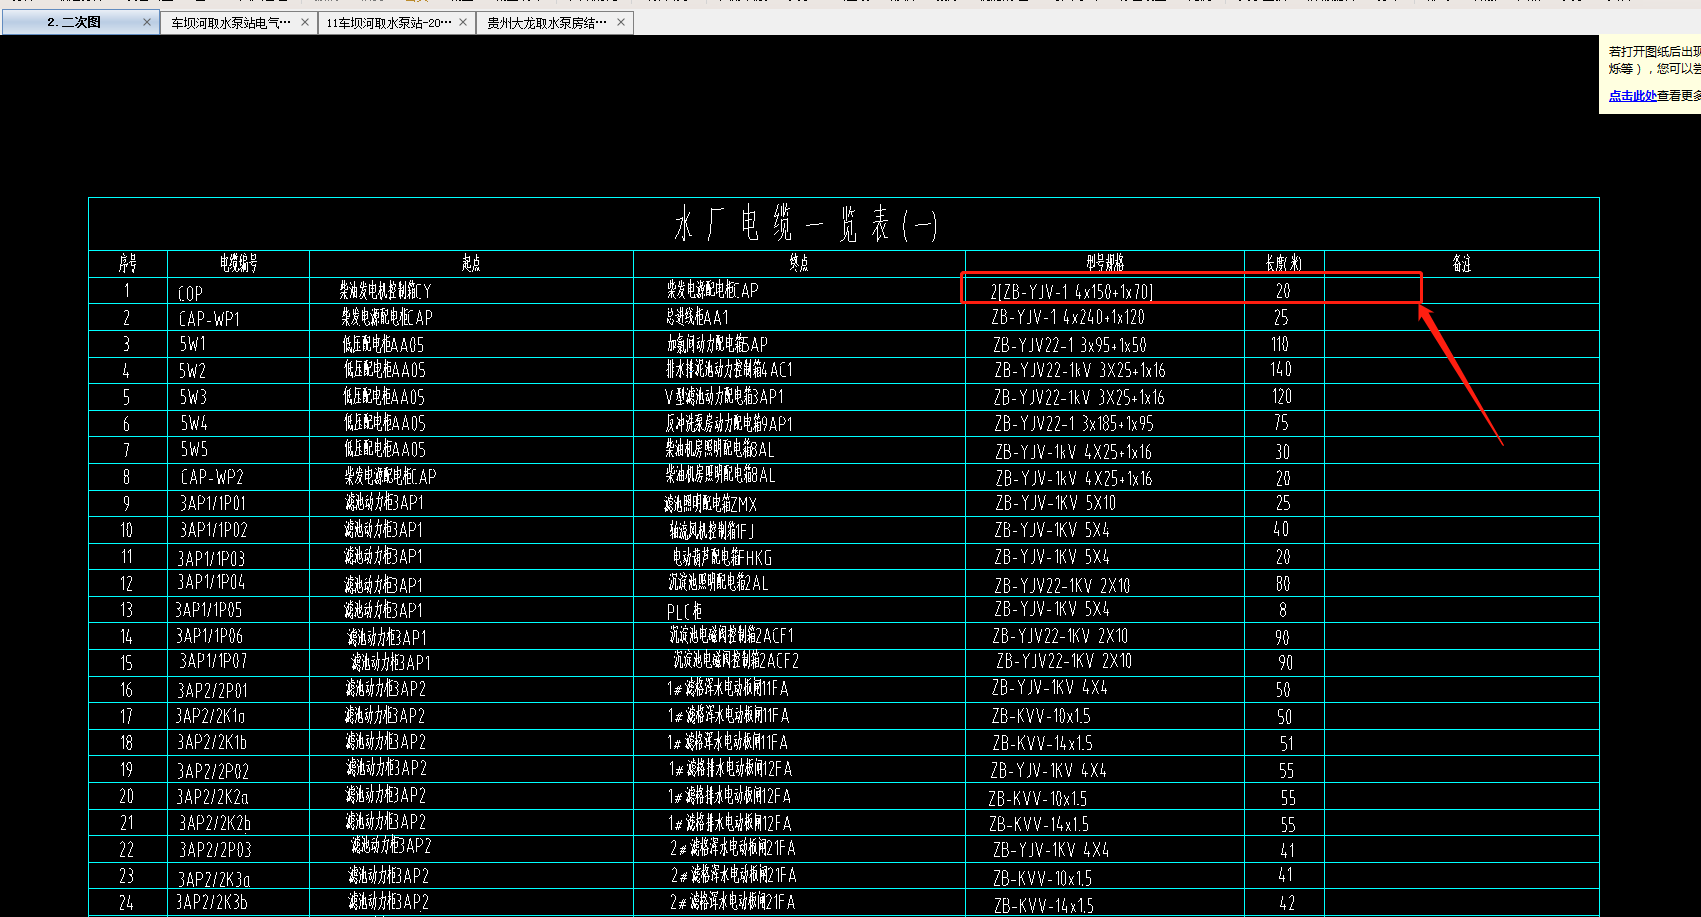Viewport: 1701px width, 917px height.
Task: Click length value 140
Action: (x=1281, y=370)
